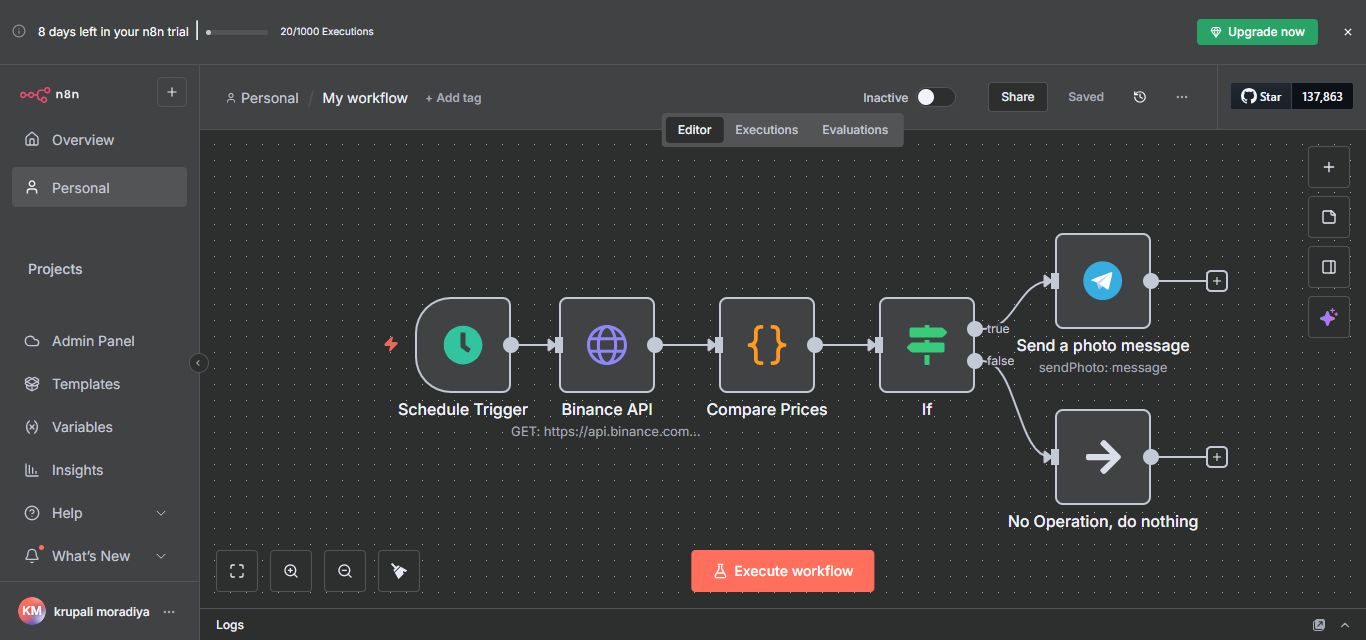The height and width of the screenshot is (640, 1366).
Task: Check the trial executions progress bar
Action: [236, 31]
